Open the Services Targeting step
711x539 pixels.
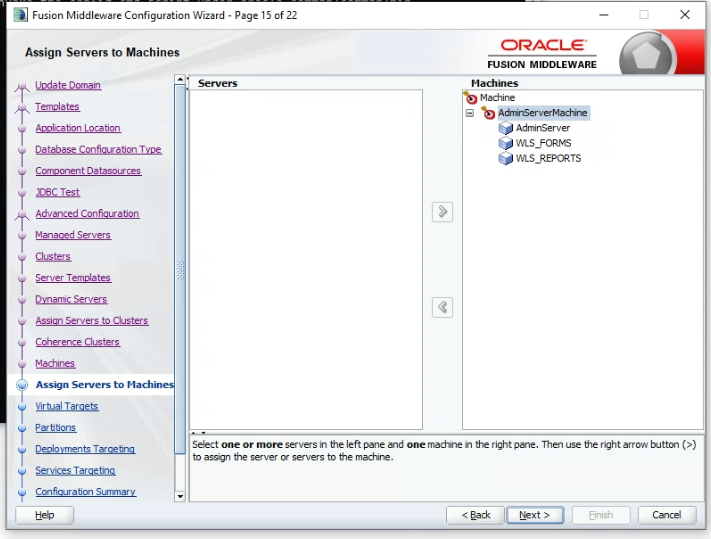75,471
